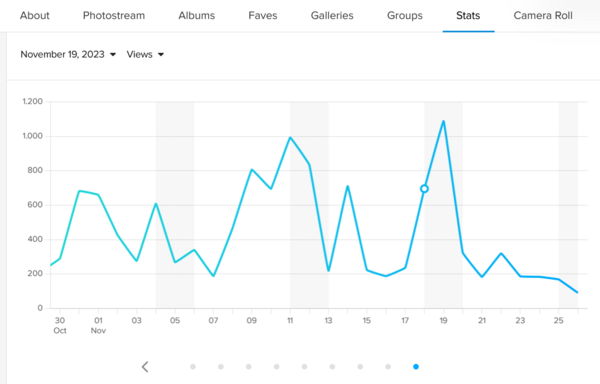Select the third pagination dot

[249, 367]
